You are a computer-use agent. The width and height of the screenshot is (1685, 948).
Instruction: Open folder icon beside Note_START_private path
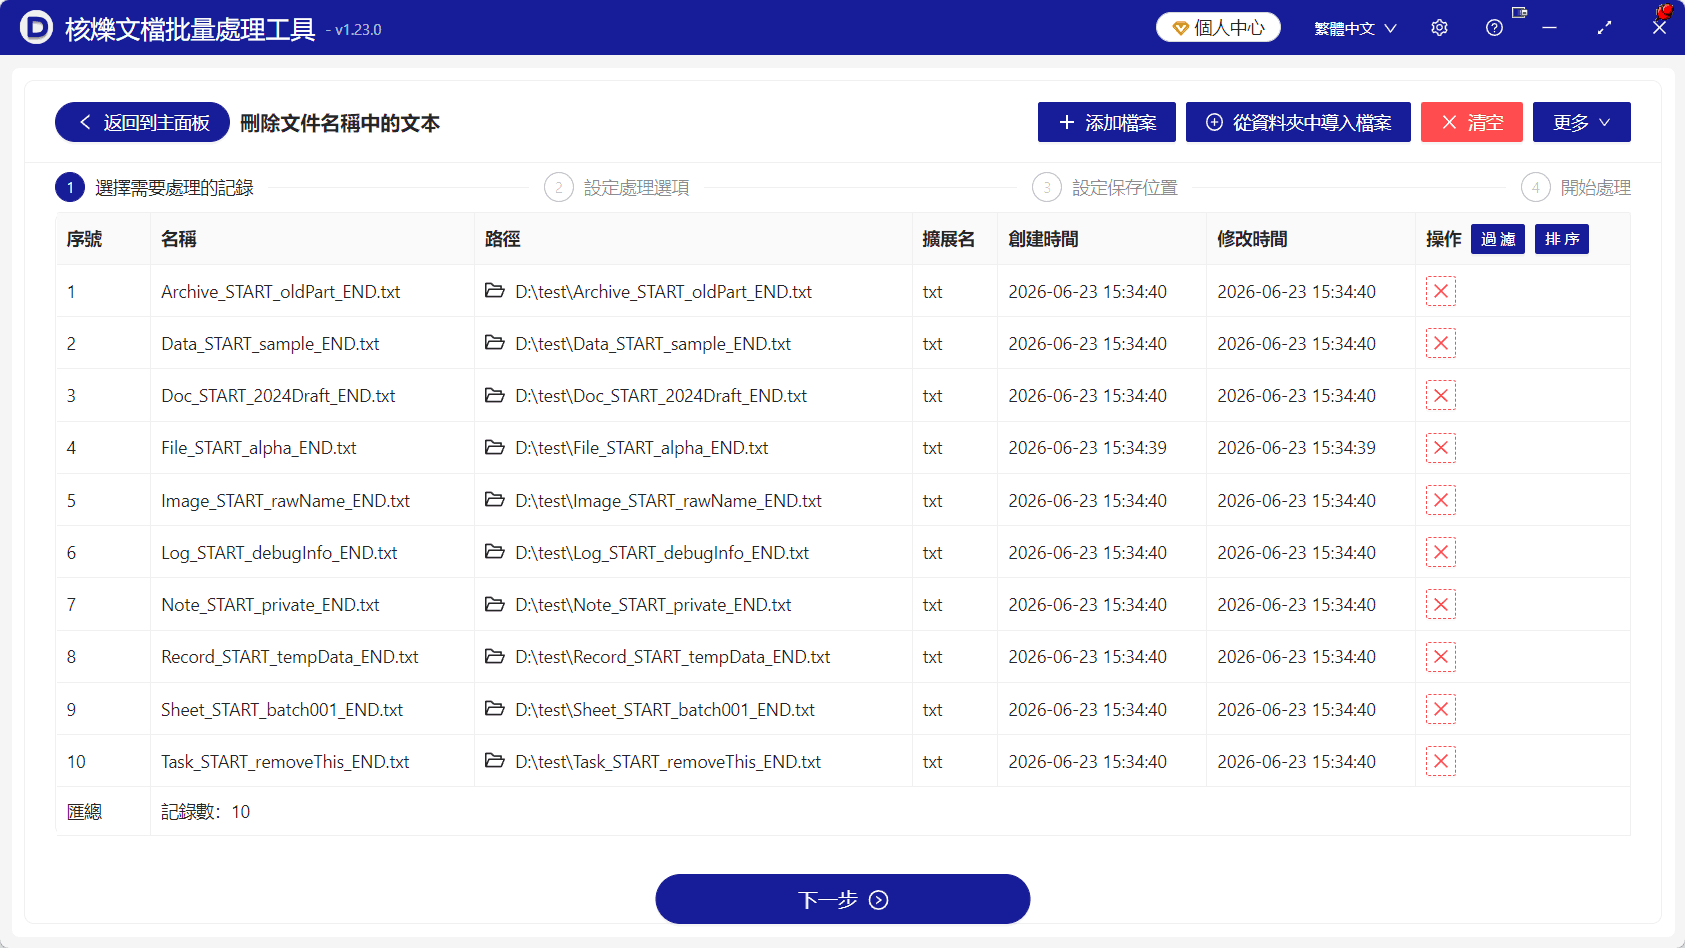[494, 604]
